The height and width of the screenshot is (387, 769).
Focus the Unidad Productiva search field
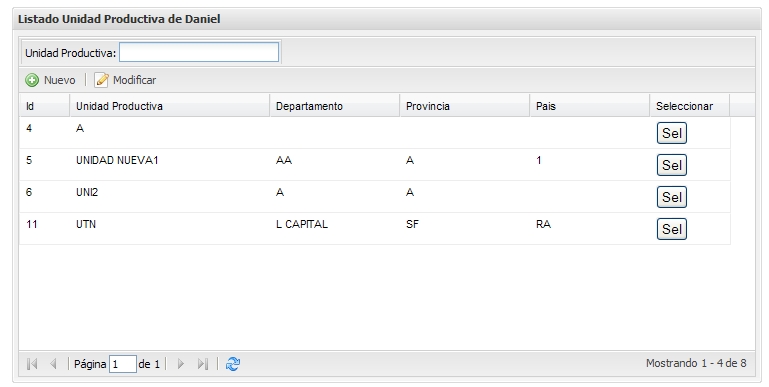click(199, 52)
